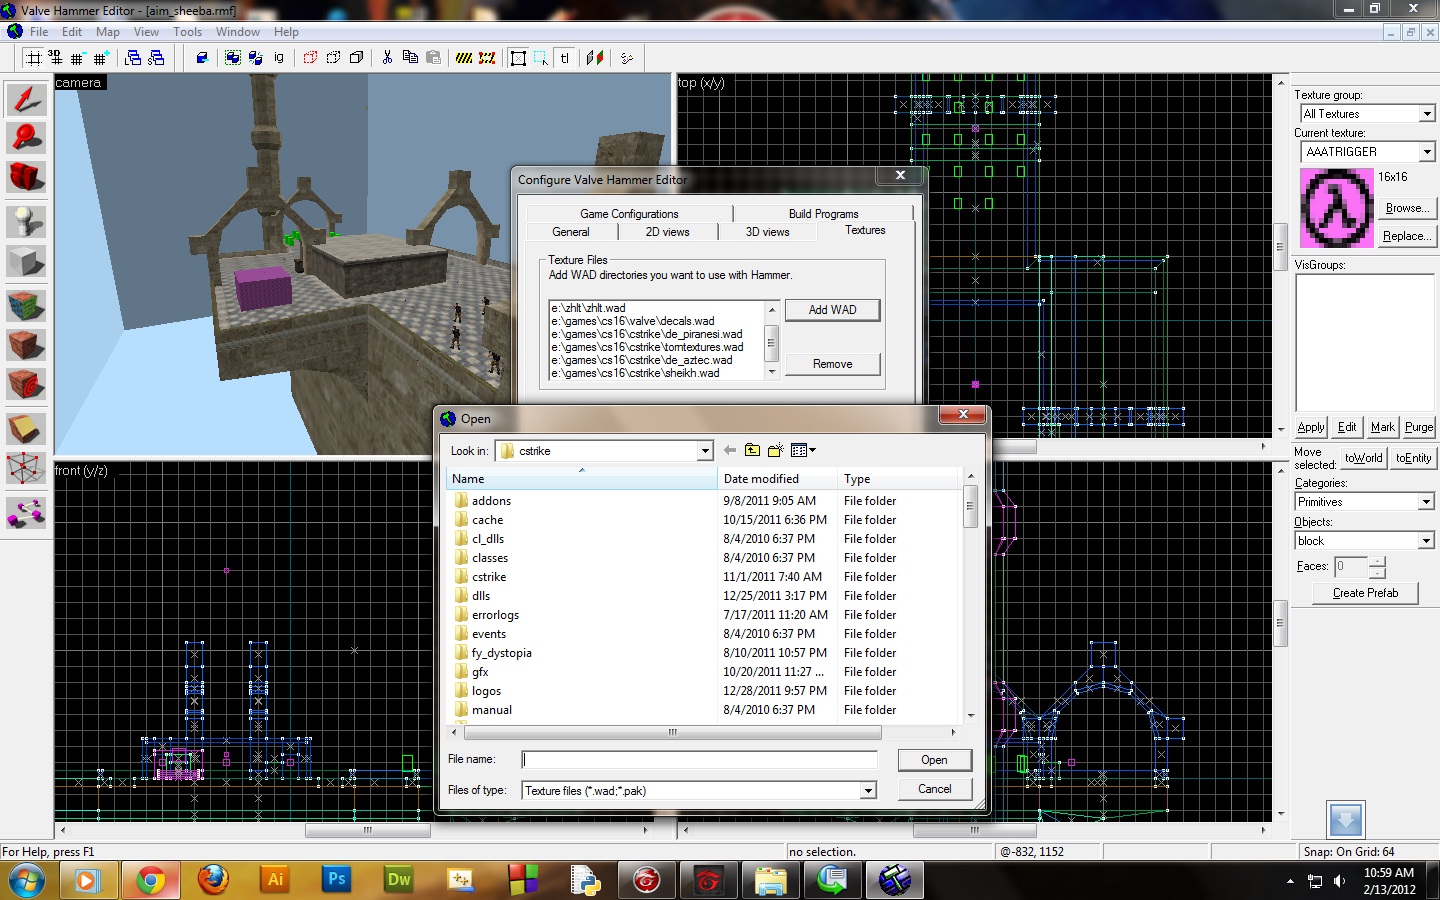Select the Apply Decals tool
This screenshot has height=900, width=1440.
[26, 384]
